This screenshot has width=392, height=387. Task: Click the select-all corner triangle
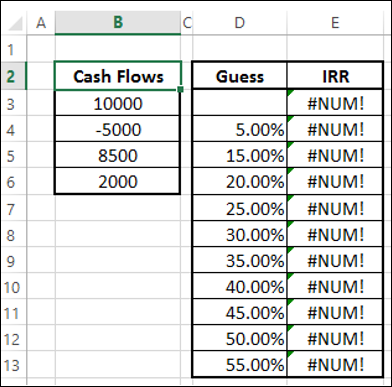[14, 23]
